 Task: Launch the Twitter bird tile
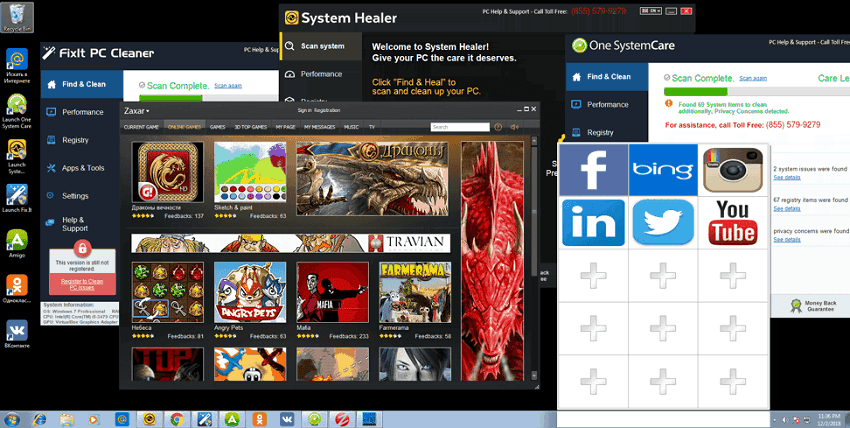[x=663, y=222]
